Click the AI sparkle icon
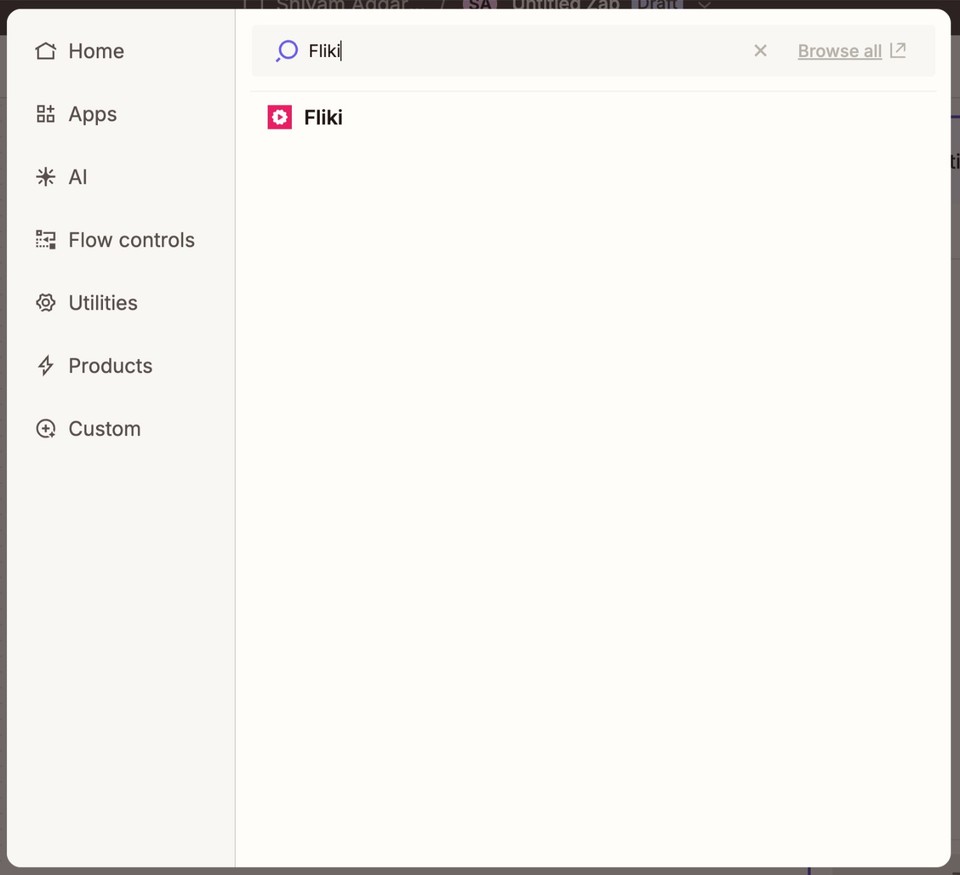This screenshot has height=875, width=960. click(46, 177)
